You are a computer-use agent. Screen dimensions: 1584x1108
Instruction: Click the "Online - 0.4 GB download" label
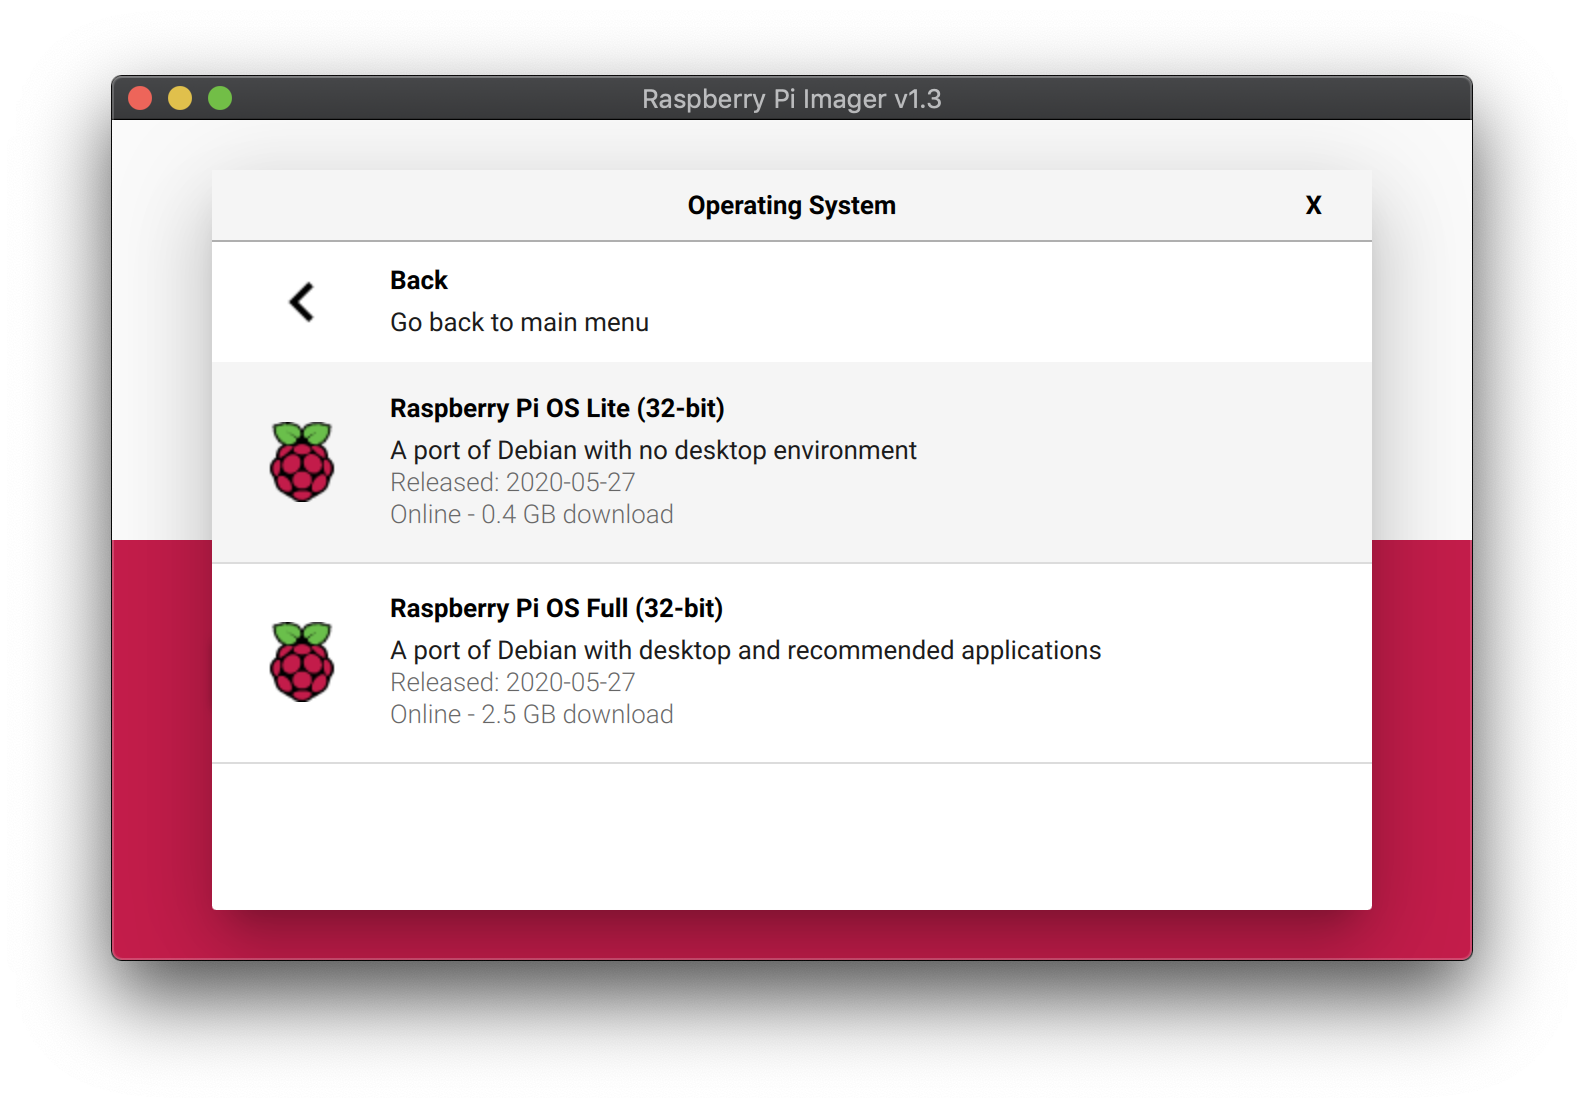[531, 514]
